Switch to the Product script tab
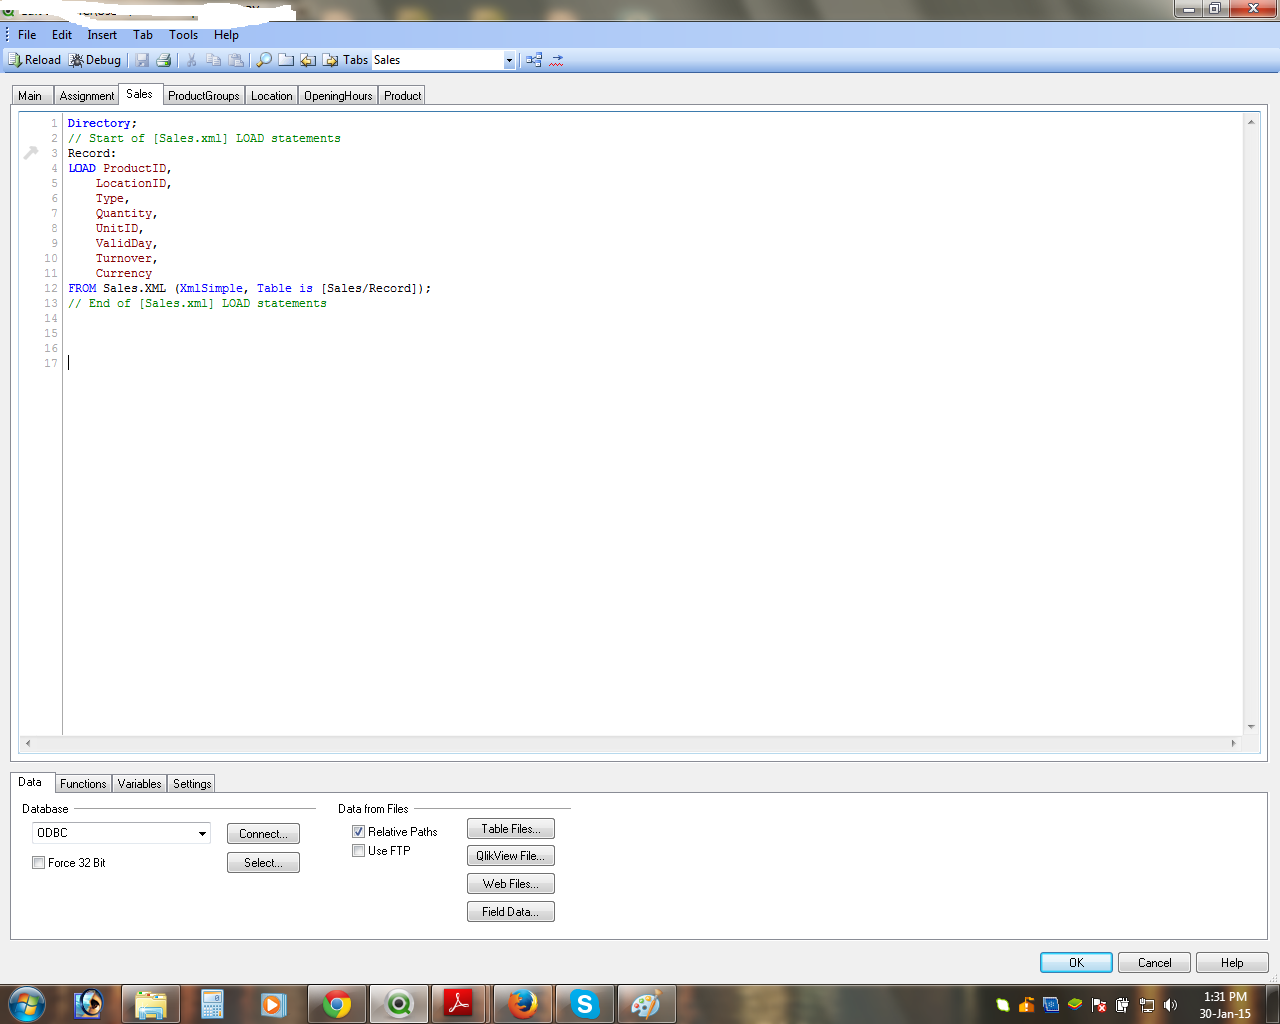Viewport: 1280px width, 1024px height. click(x=403, y=96)
